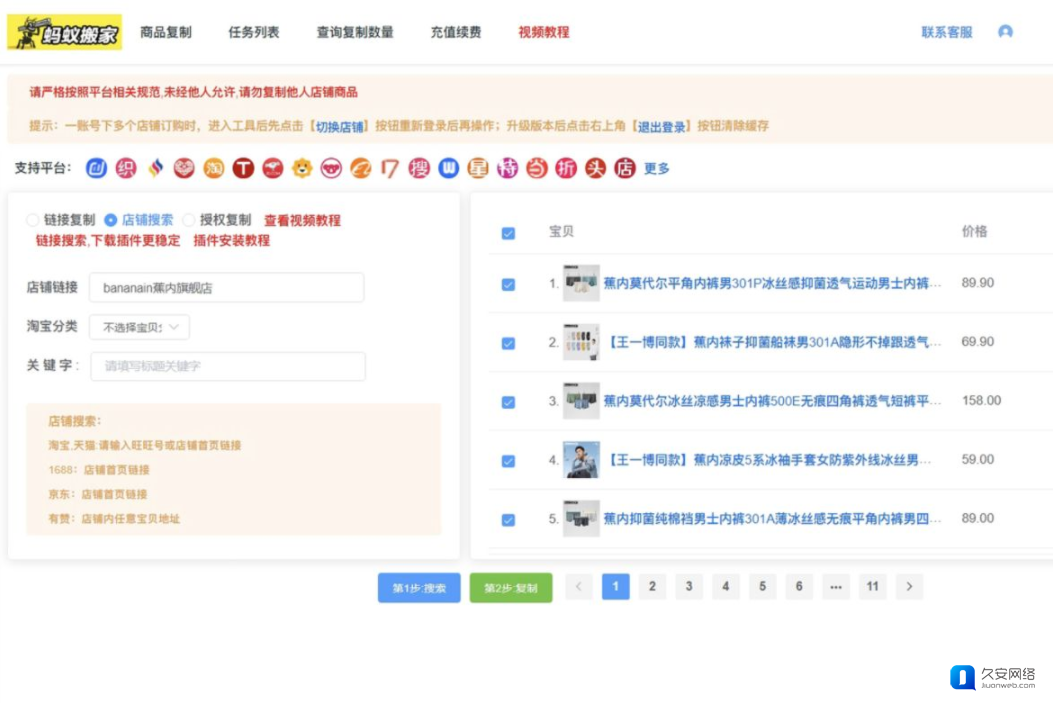Uncheck item 5 priced 89.00
This screenshot has height=703, width=1053.
coord(508,520)
